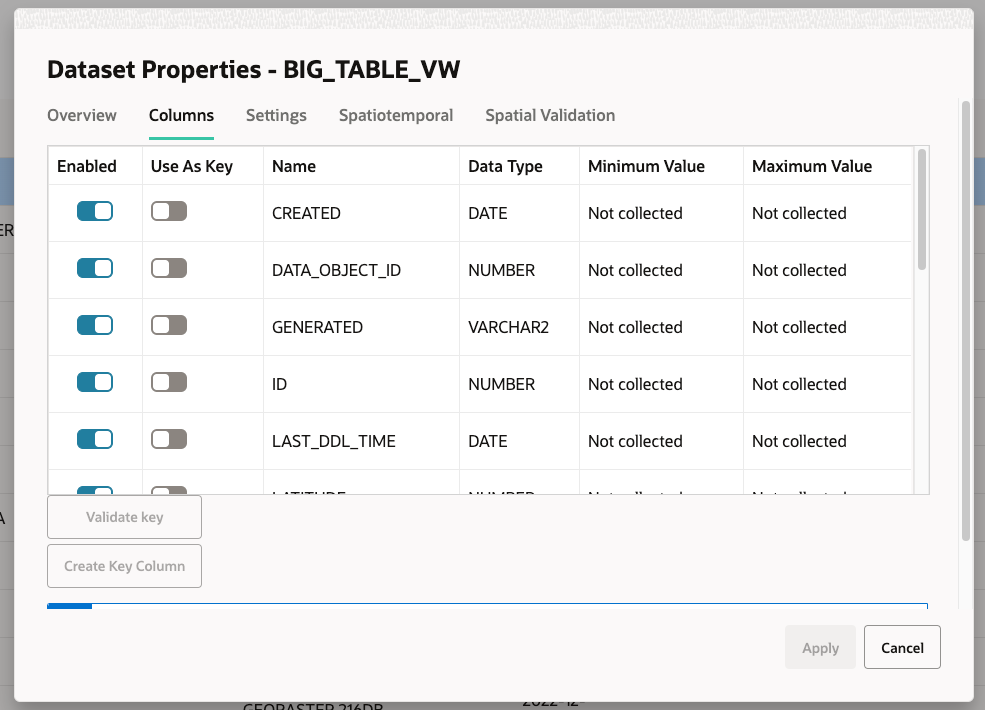985x710 pixels.
Task: Switch to the Settings tab
Action: click(x=276, y=116)
